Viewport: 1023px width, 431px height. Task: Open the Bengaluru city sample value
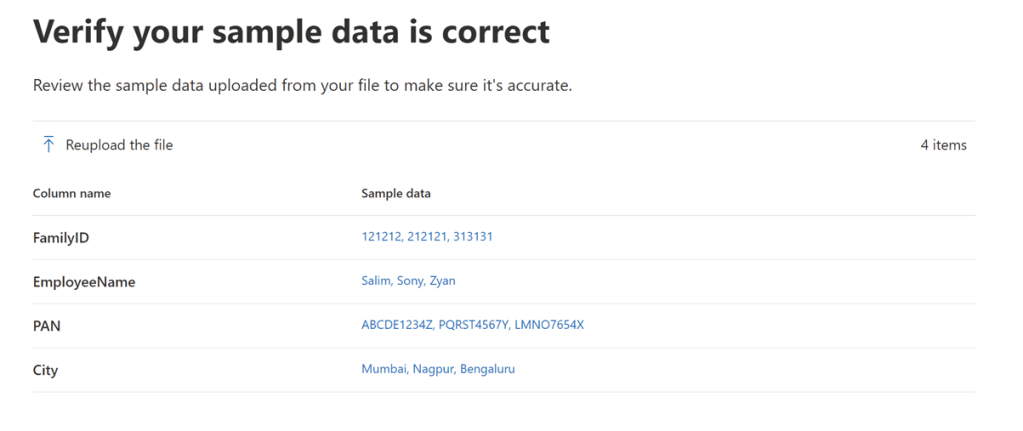pos(488,369)
